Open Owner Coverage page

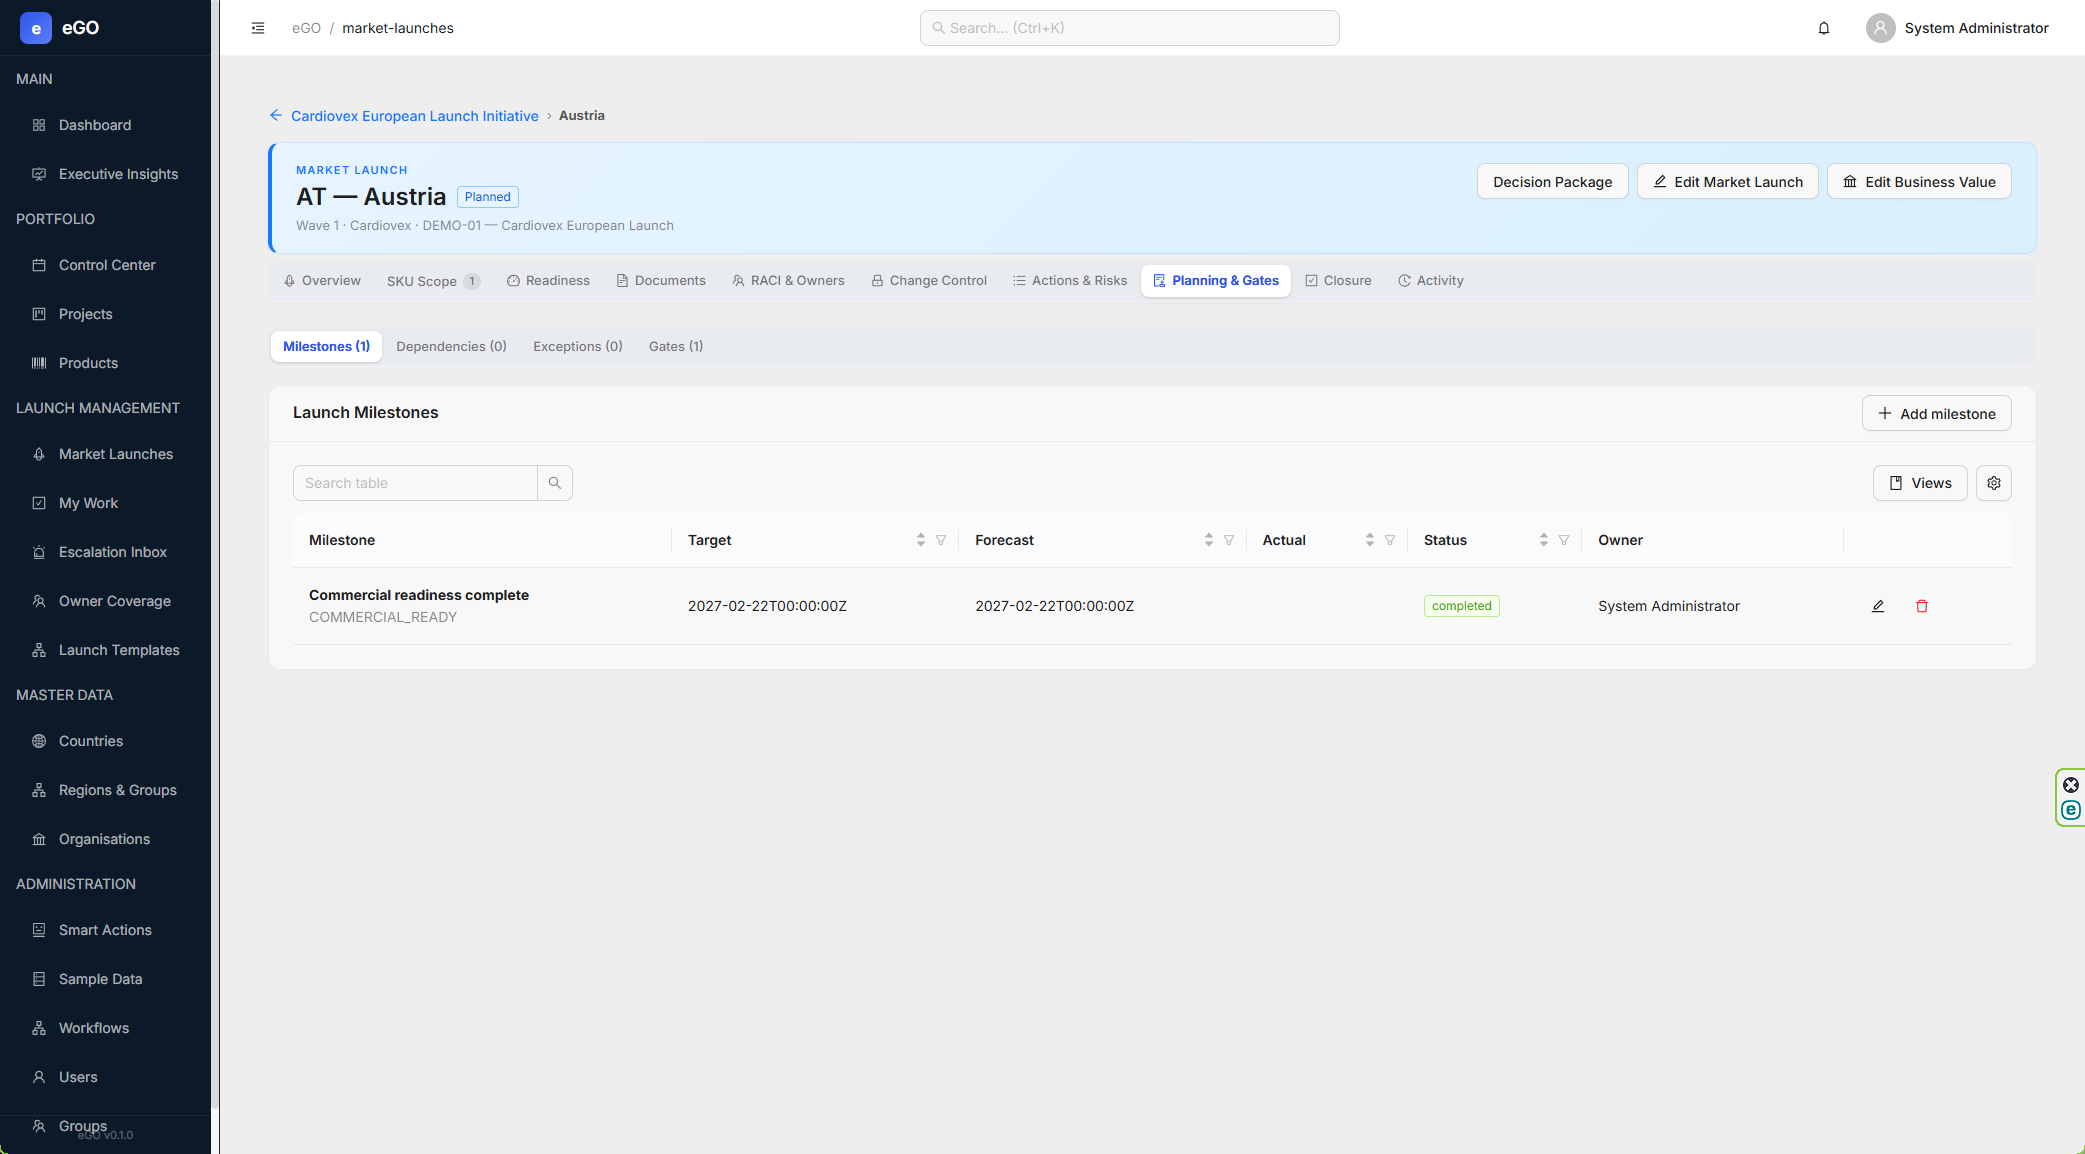(106, 601)
